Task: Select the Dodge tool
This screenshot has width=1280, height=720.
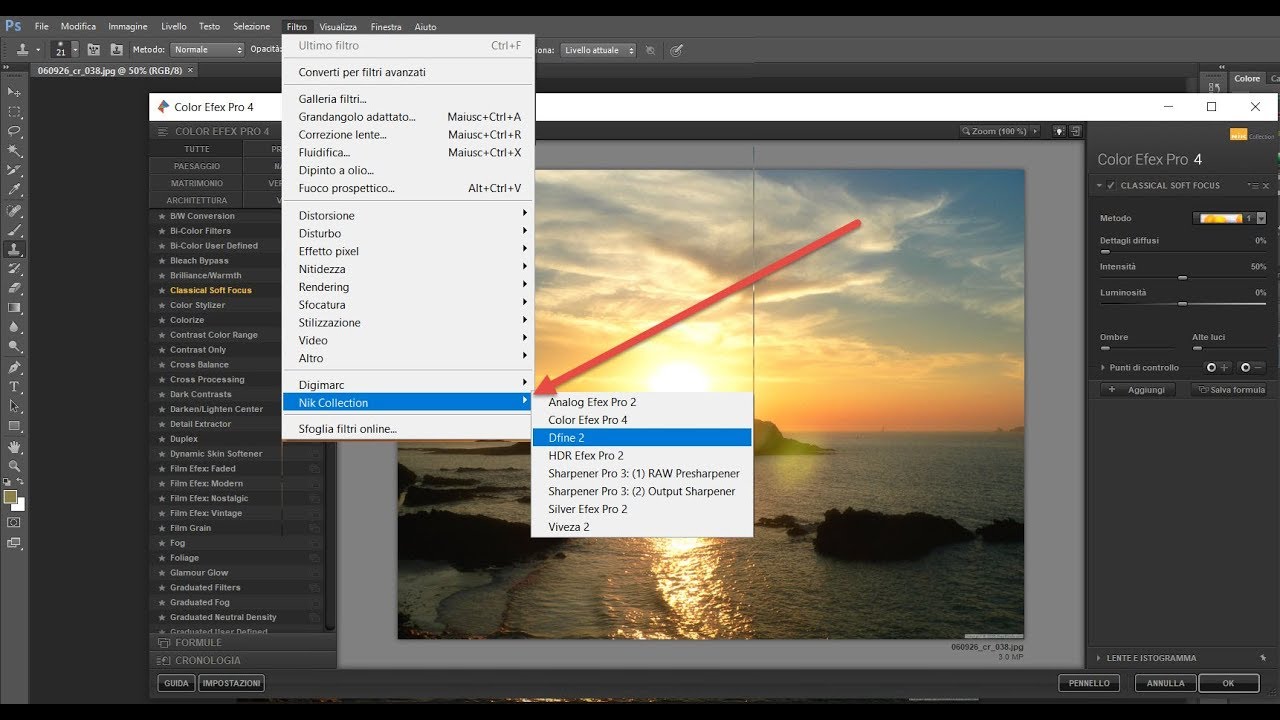Action: click(x=14, y=347)
